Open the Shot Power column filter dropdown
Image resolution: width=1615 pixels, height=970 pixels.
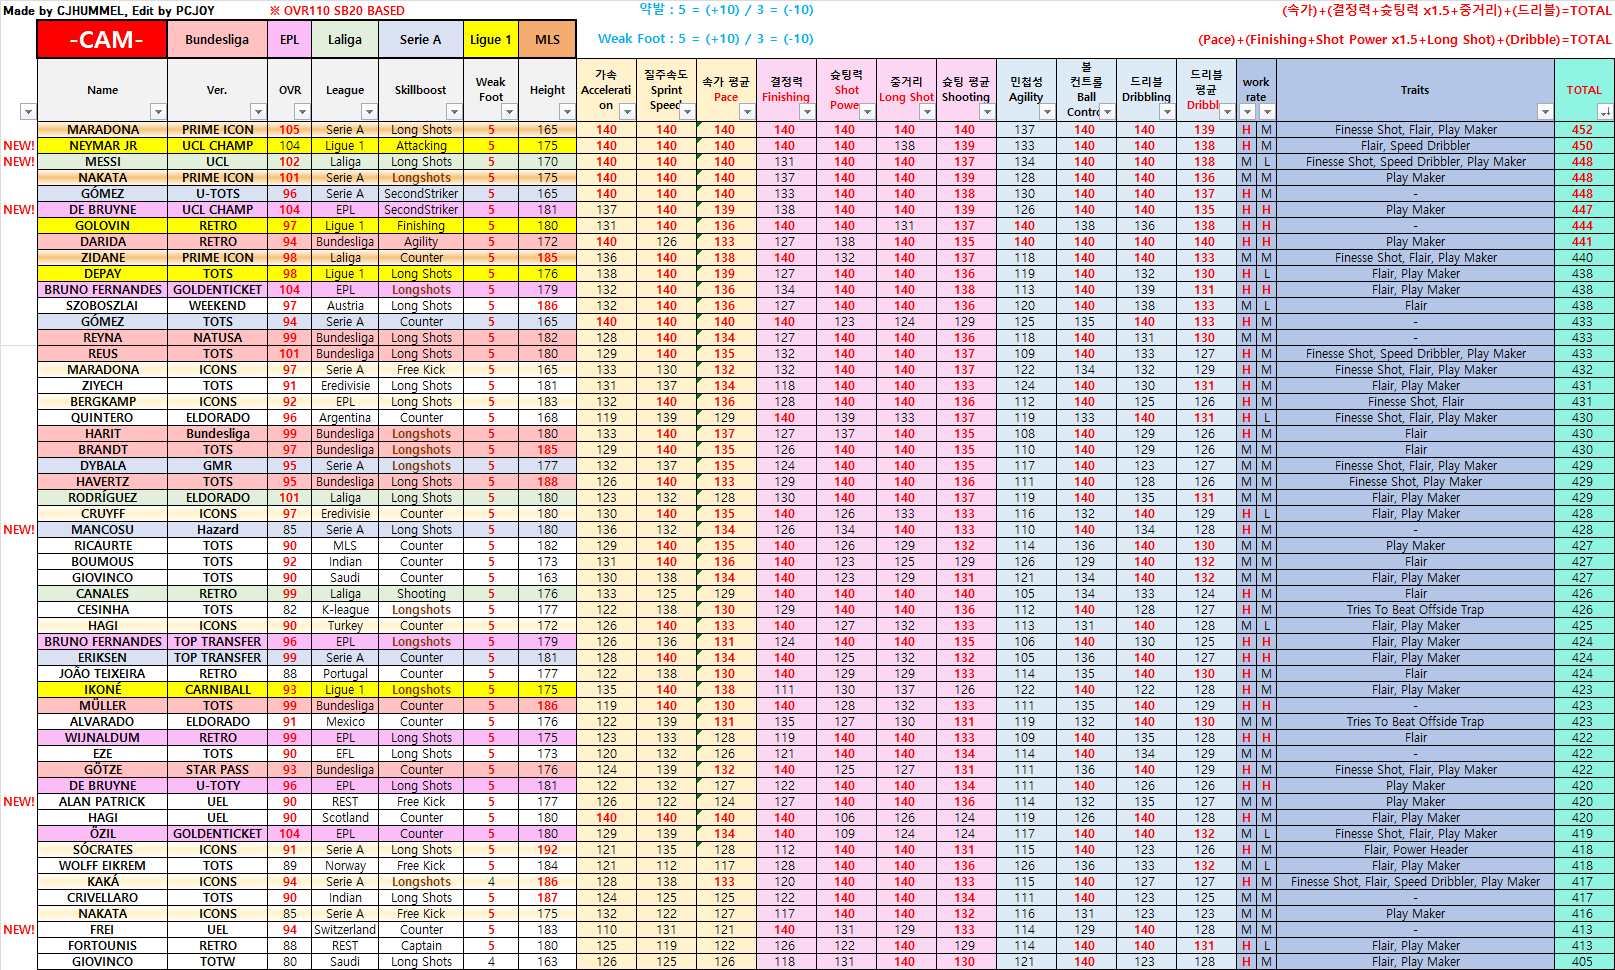(x=867, y=112)
